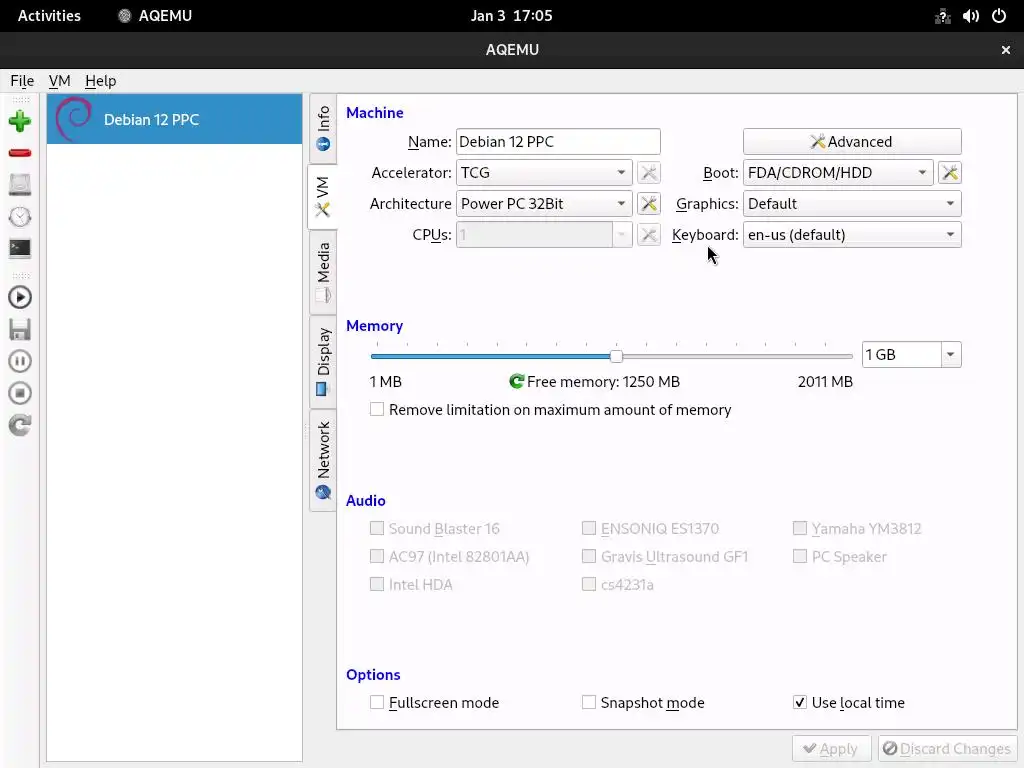The image size is (1024, 768).
Task: Open the File menu
Action: 22,81
